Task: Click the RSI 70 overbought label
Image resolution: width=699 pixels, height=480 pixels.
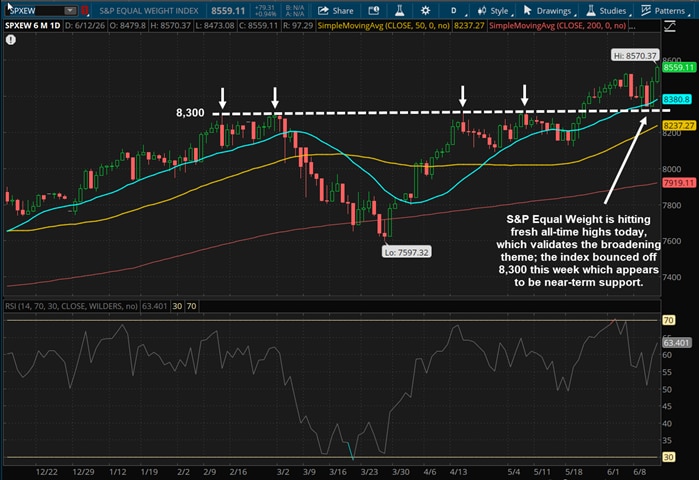Action: click(x=191, y=306)
